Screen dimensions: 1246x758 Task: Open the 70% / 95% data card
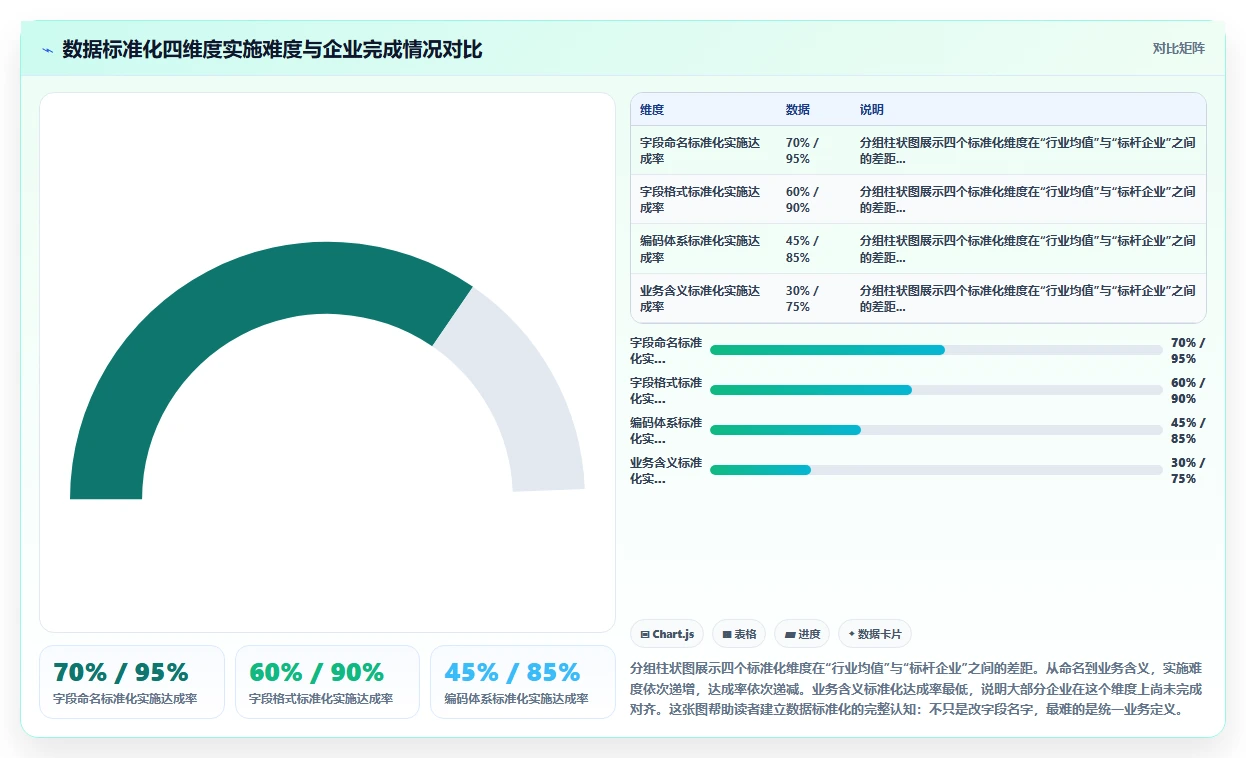tap(132, 682)
